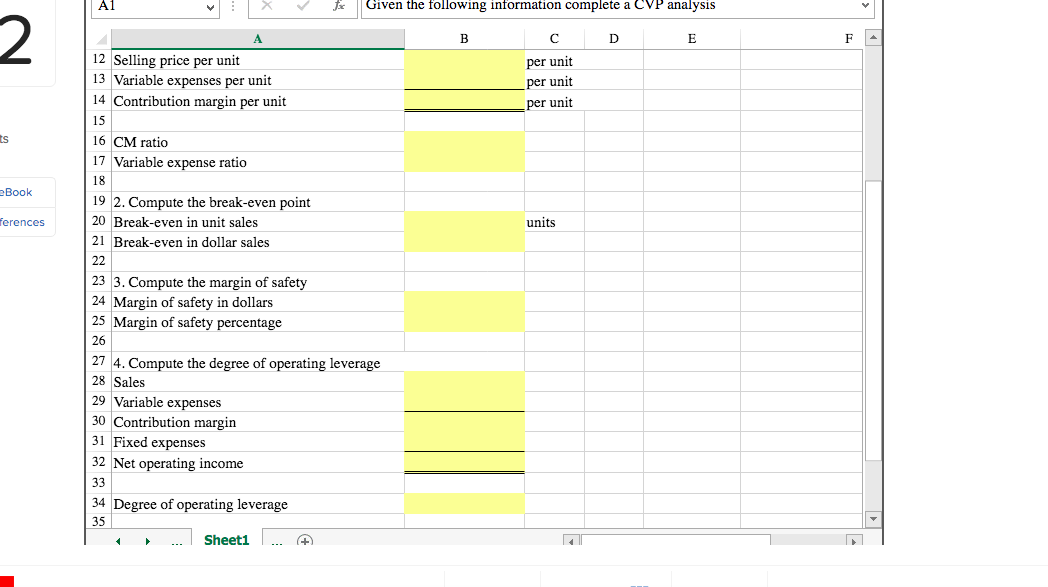The width and height of the screenshot is (1048, 587).
Task: Click the 'CM ratio' cell
Action: tap(257, 141)
